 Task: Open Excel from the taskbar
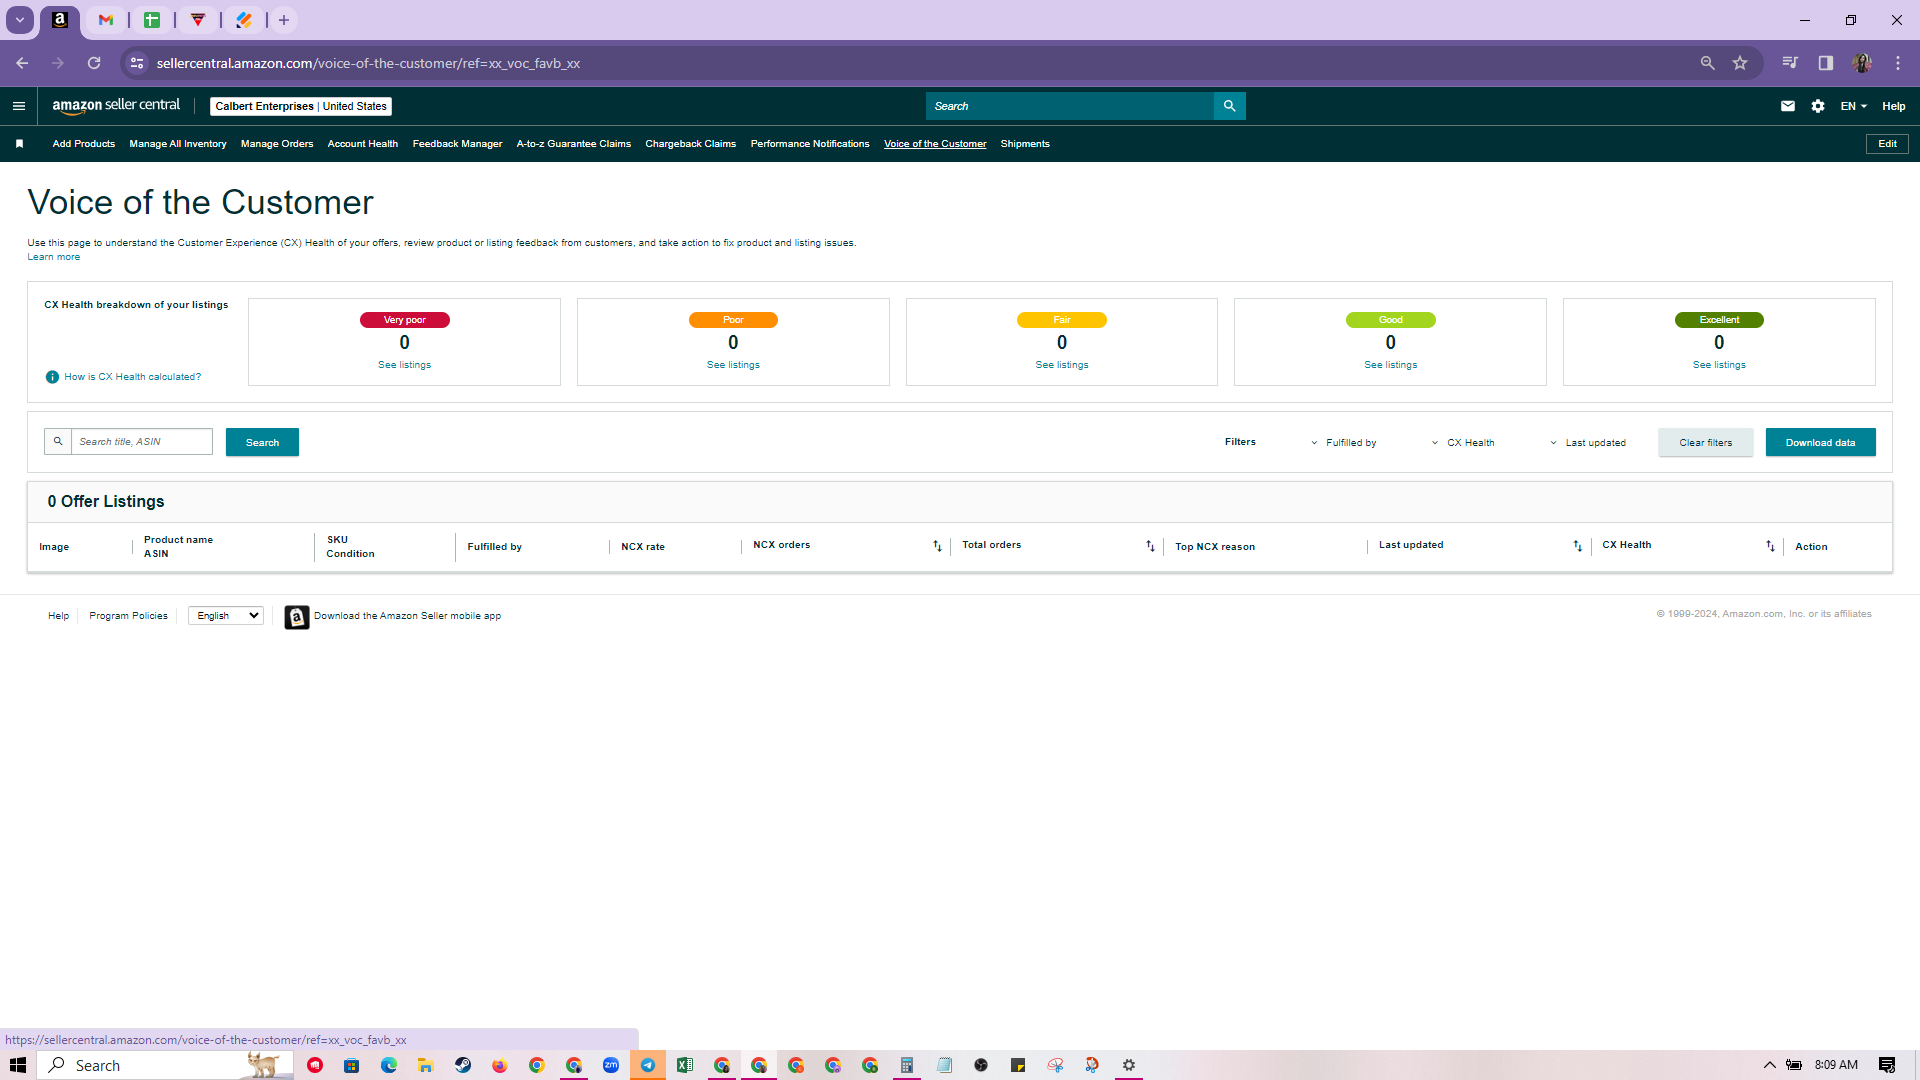[685, 1065]
